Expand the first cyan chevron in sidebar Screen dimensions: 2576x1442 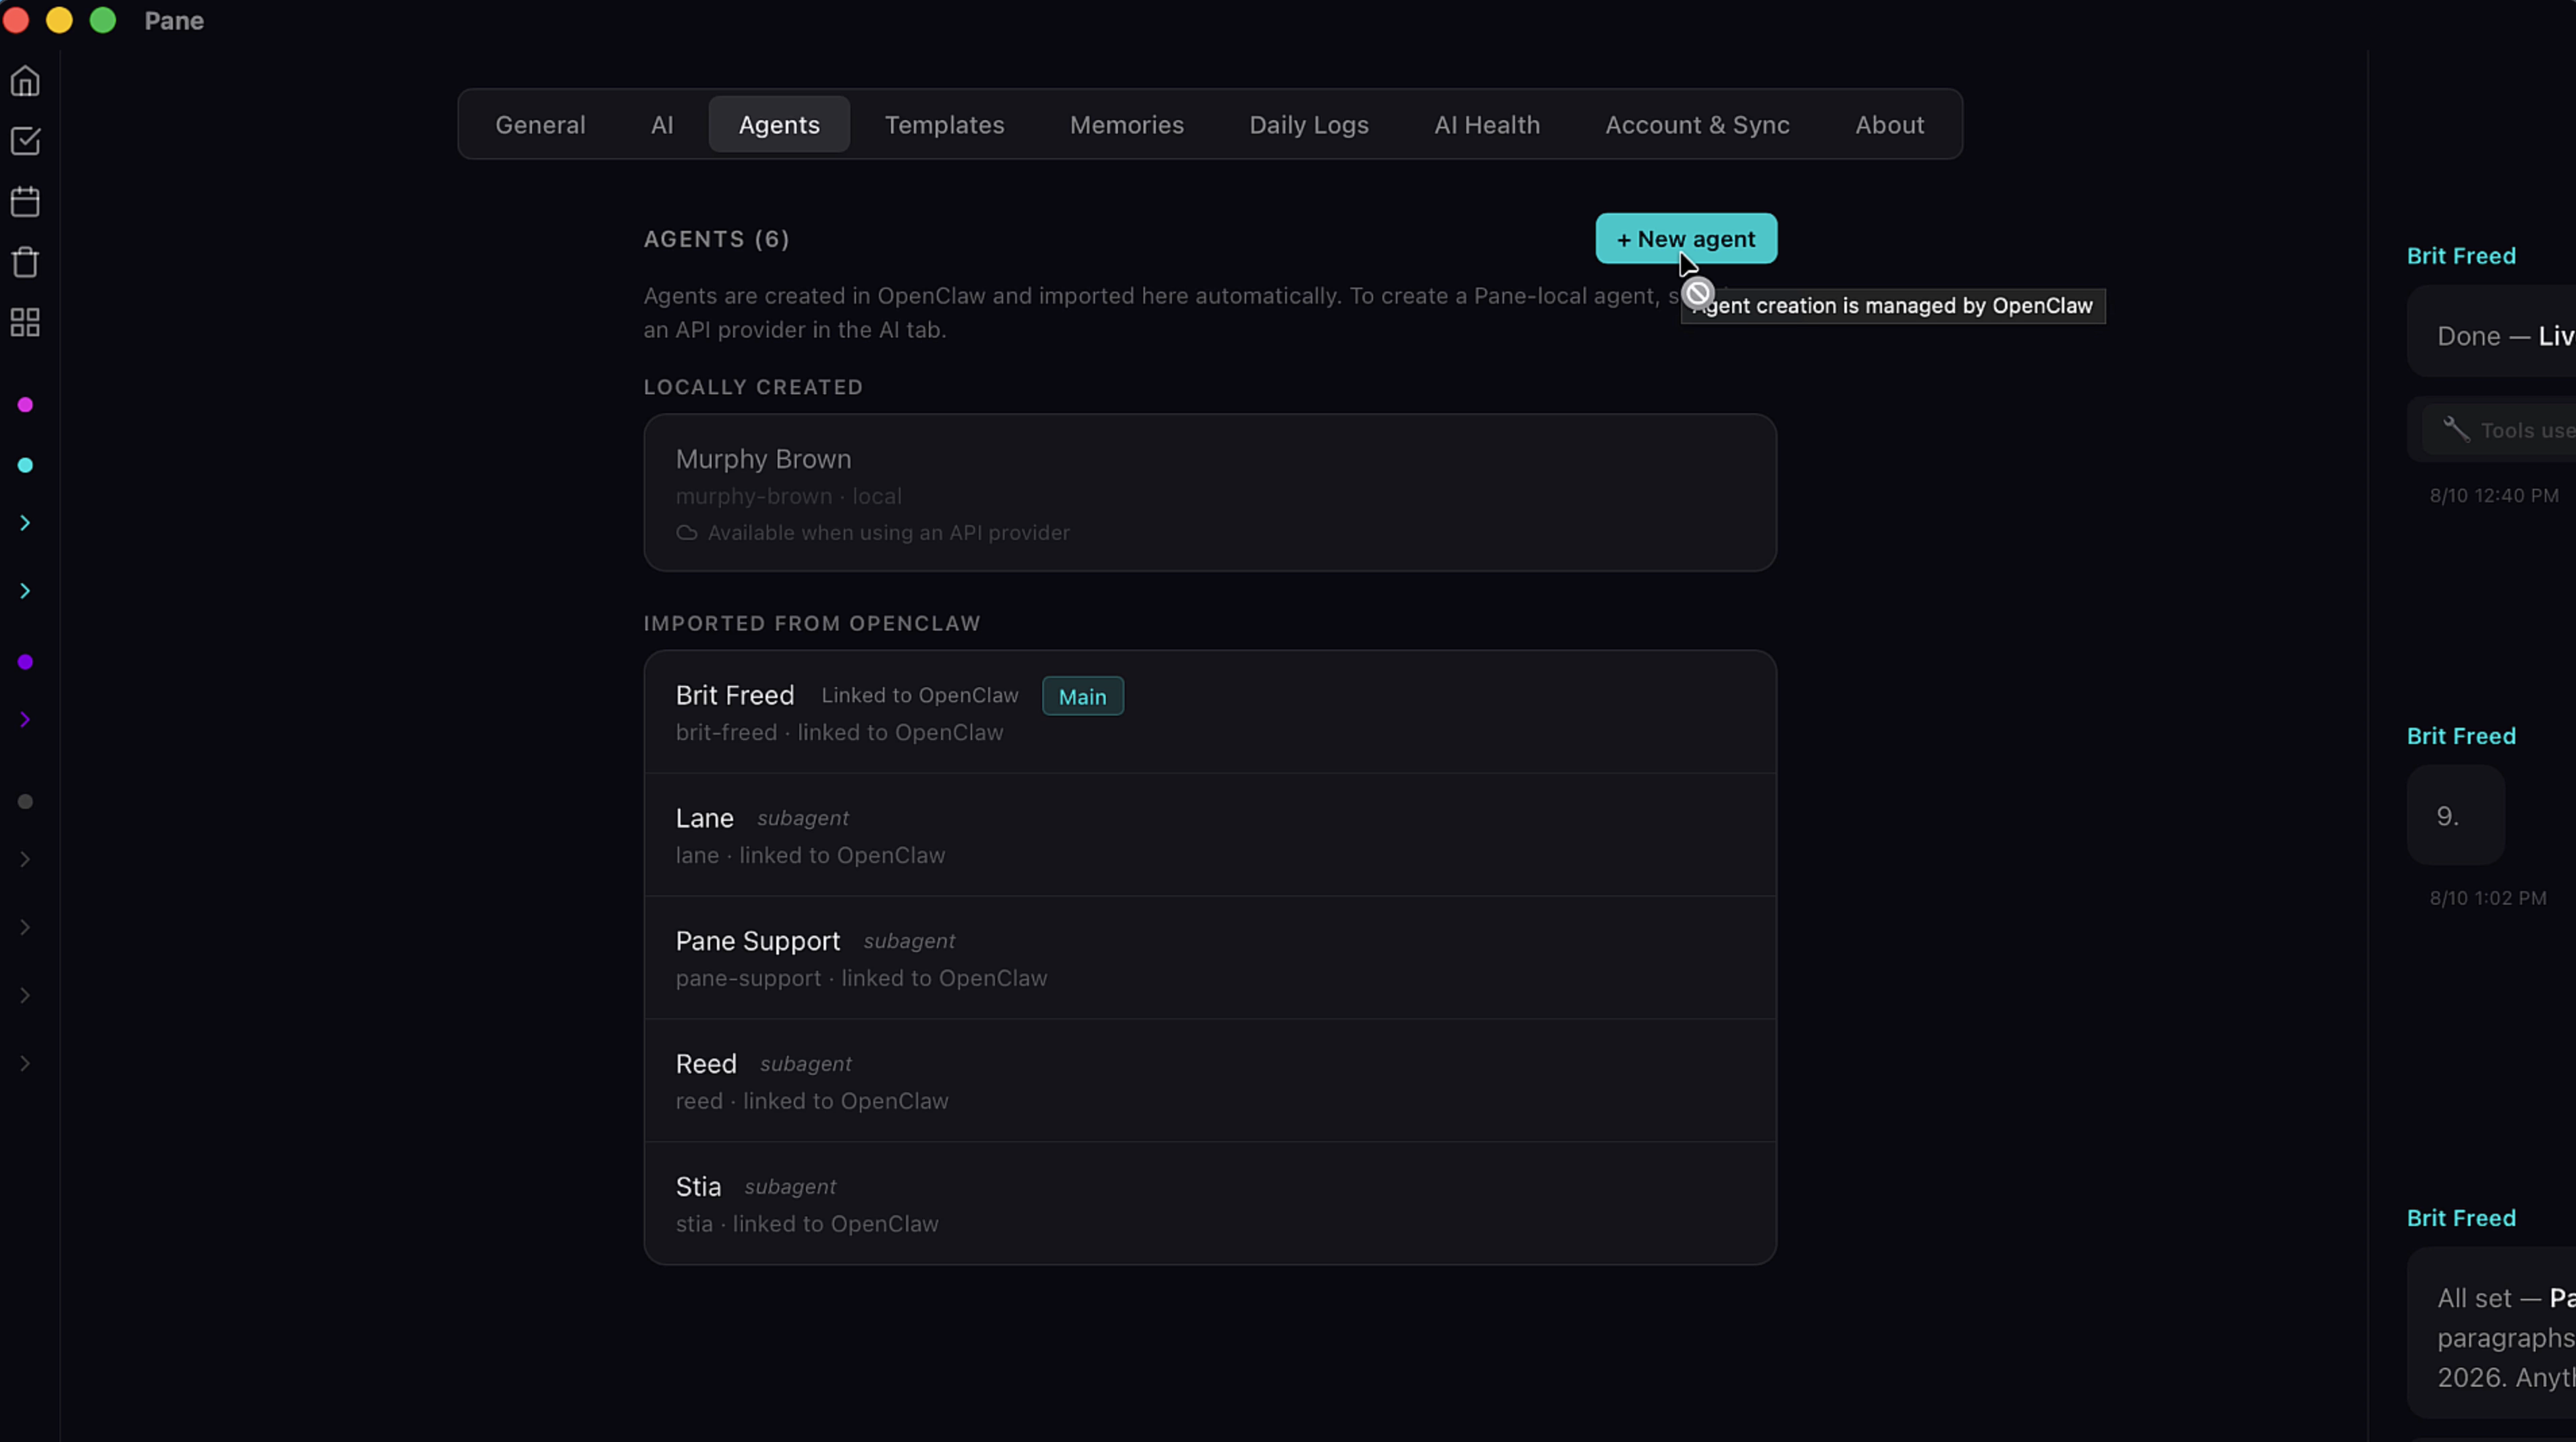[x=25, y=523]
